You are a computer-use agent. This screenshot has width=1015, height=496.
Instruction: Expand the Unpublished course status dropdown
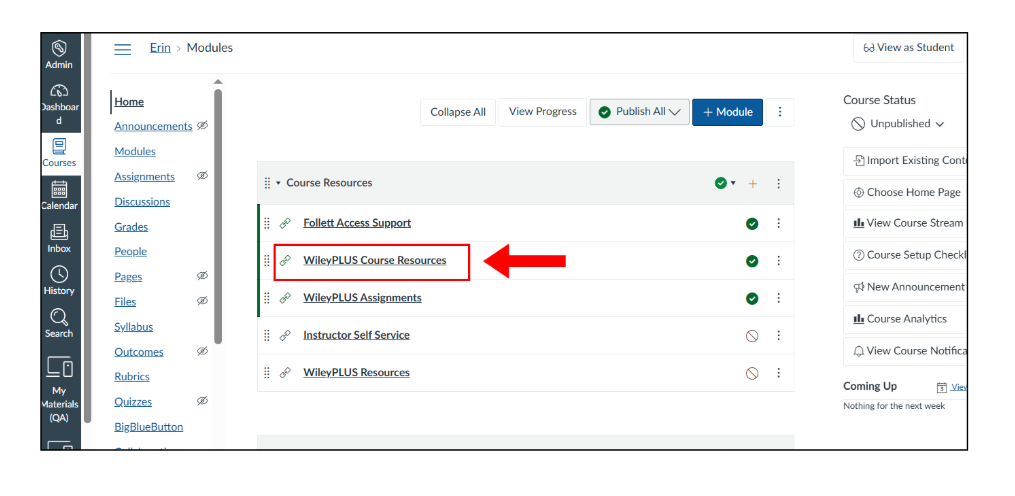coord(898,124)
